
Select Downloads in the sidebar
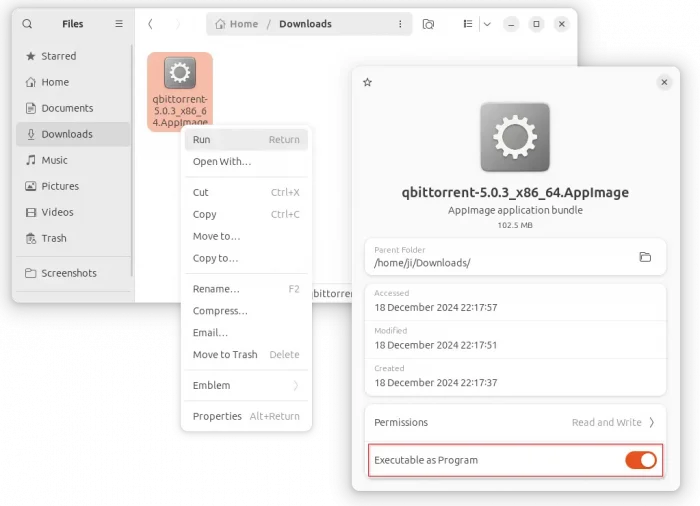tap(73, 134)
